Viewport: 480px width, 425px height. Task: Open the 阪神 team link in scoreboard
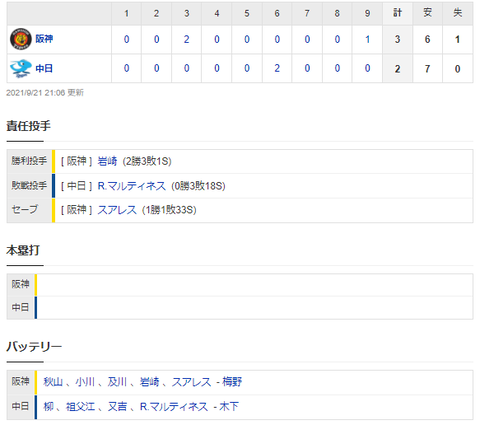click(x=44, y=39)
